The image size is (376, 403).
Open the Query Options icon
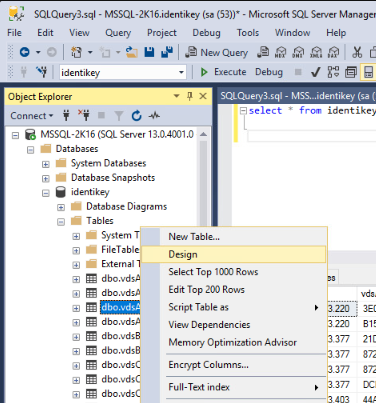coord(351,72)
